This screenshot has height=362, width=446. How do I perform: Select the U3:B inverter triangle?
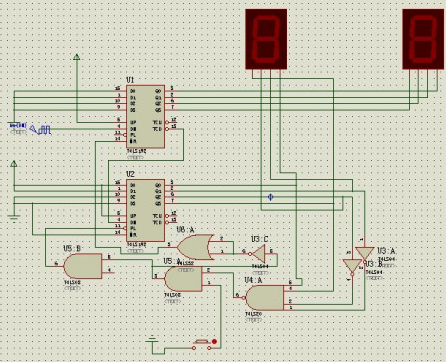352,266
